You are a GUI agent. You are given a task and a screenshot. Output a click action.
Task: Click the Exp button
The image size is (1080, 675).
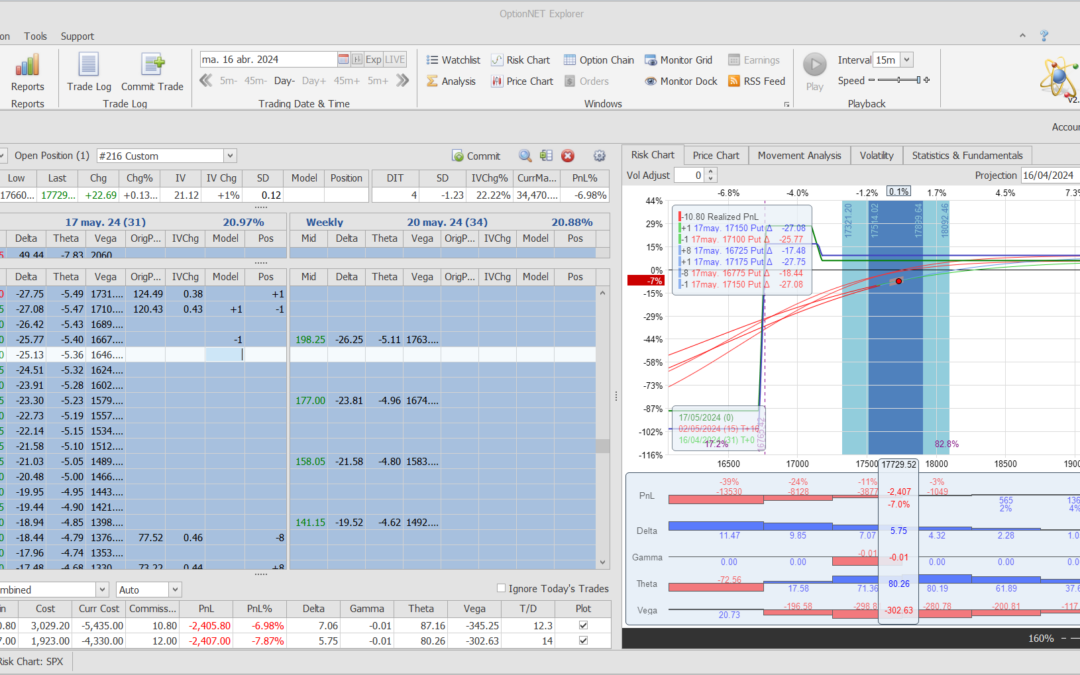[373, 59]
